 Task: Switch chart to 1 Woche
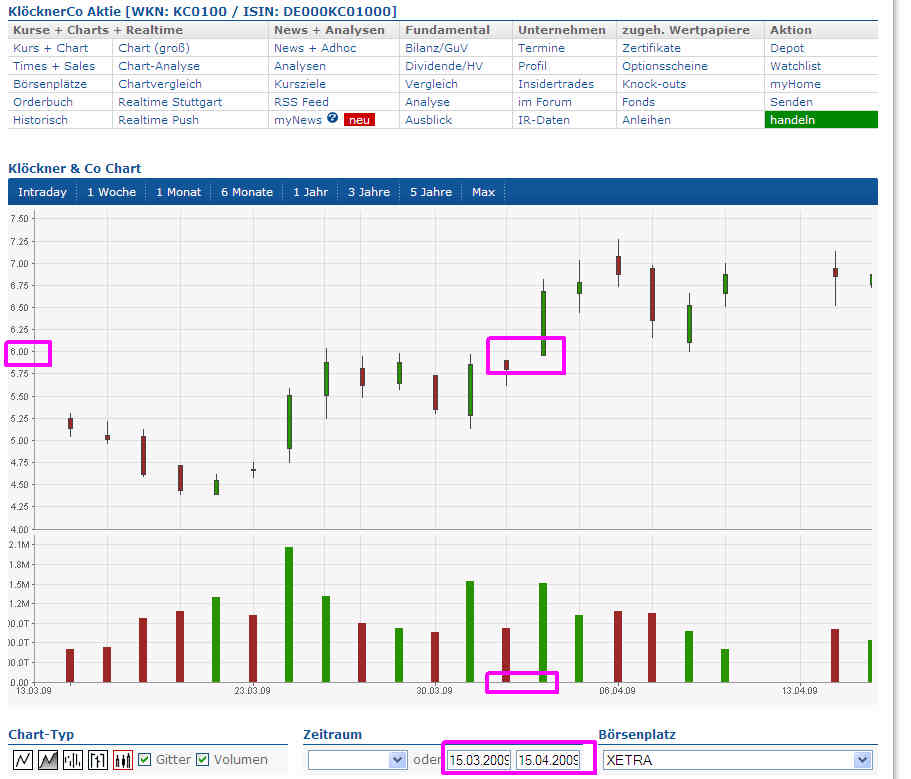tap(111, 192)
